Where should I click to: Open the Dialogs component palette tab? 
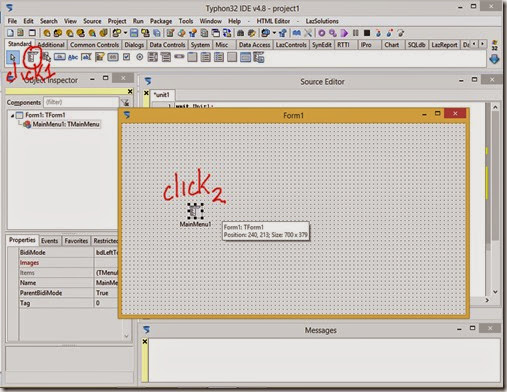pyautogui.click(x=134, y=45)
